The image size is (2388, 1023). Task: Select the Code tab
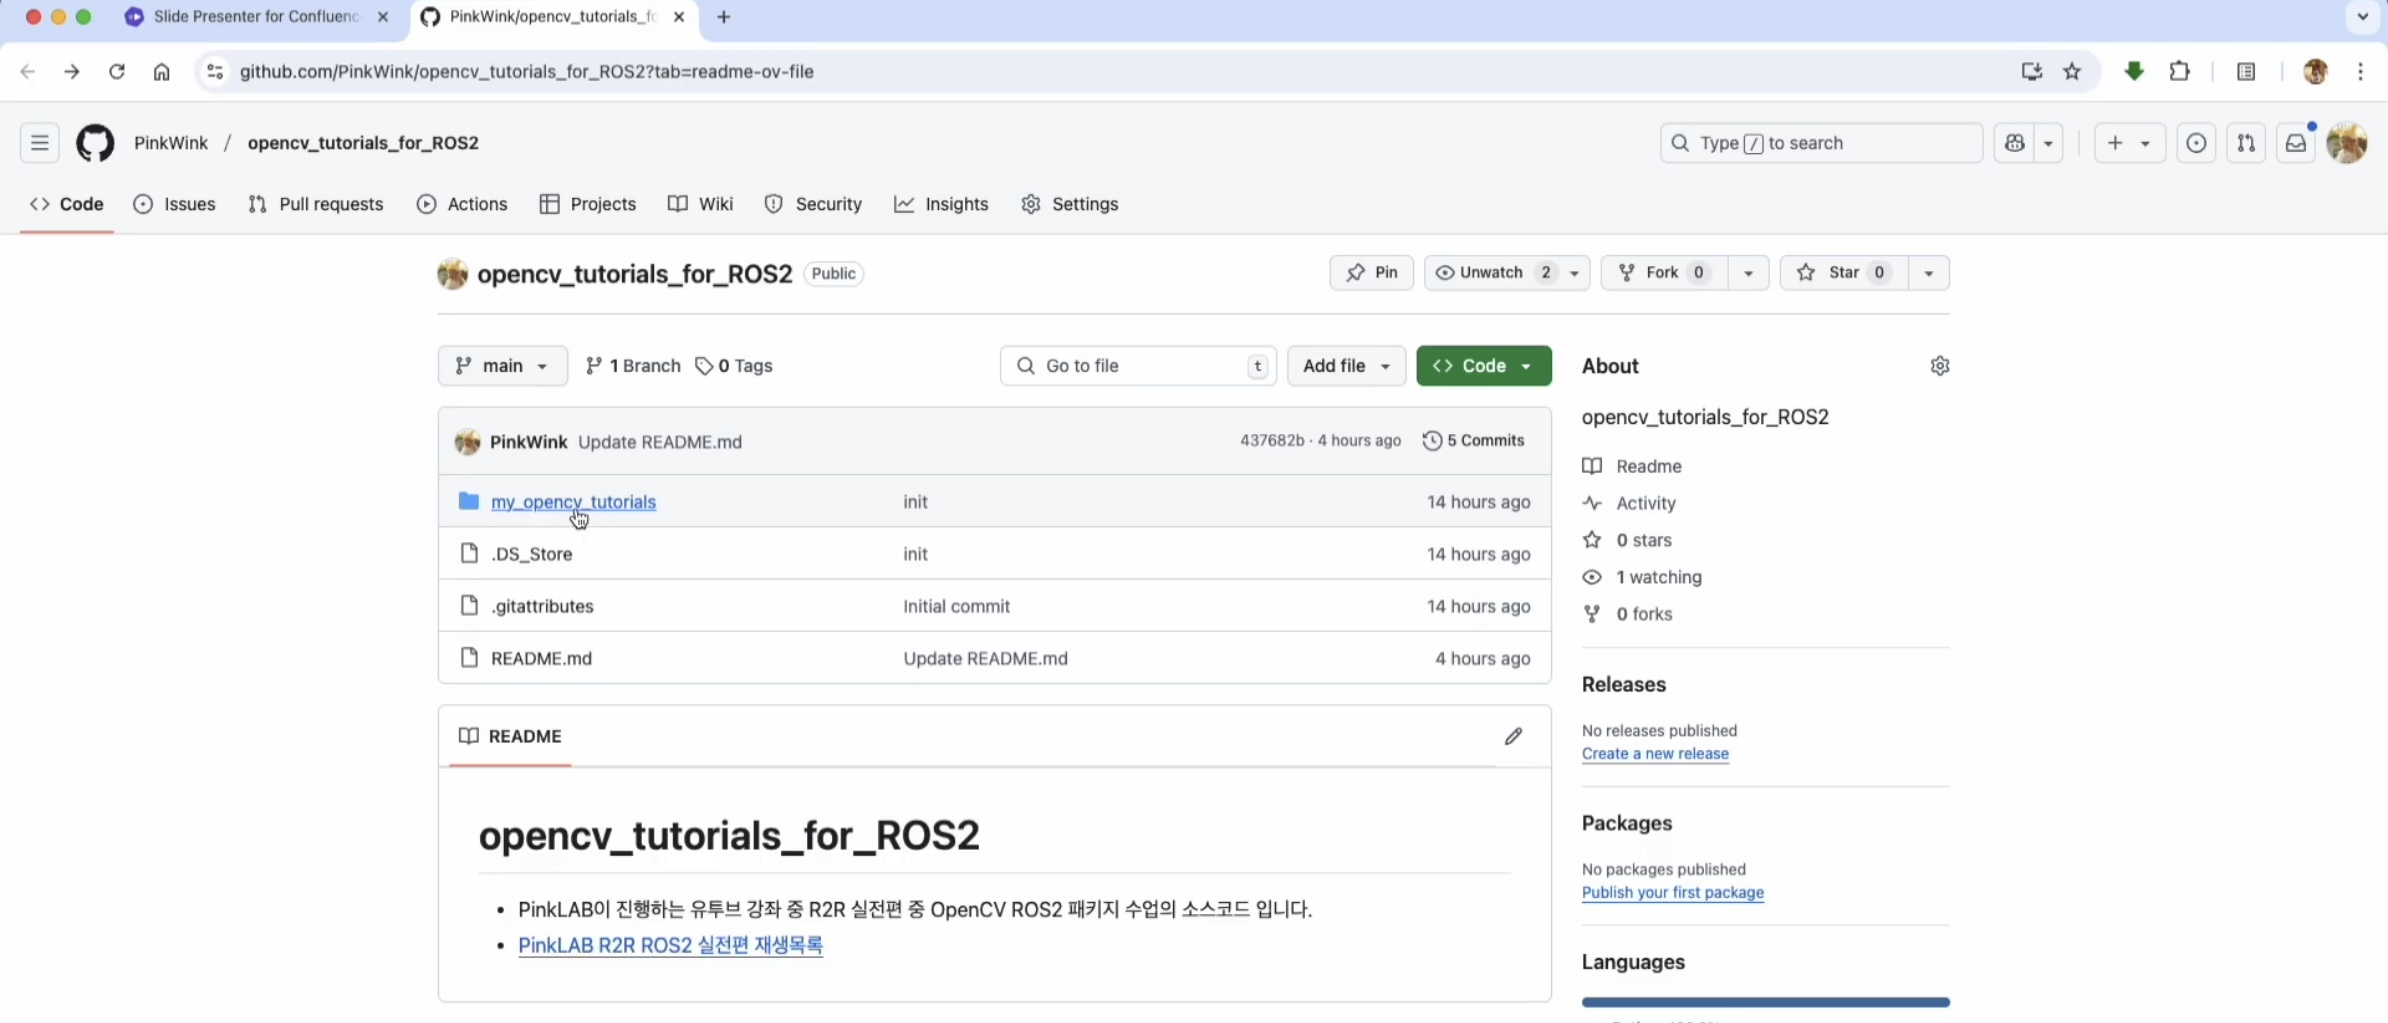point(67,204)
